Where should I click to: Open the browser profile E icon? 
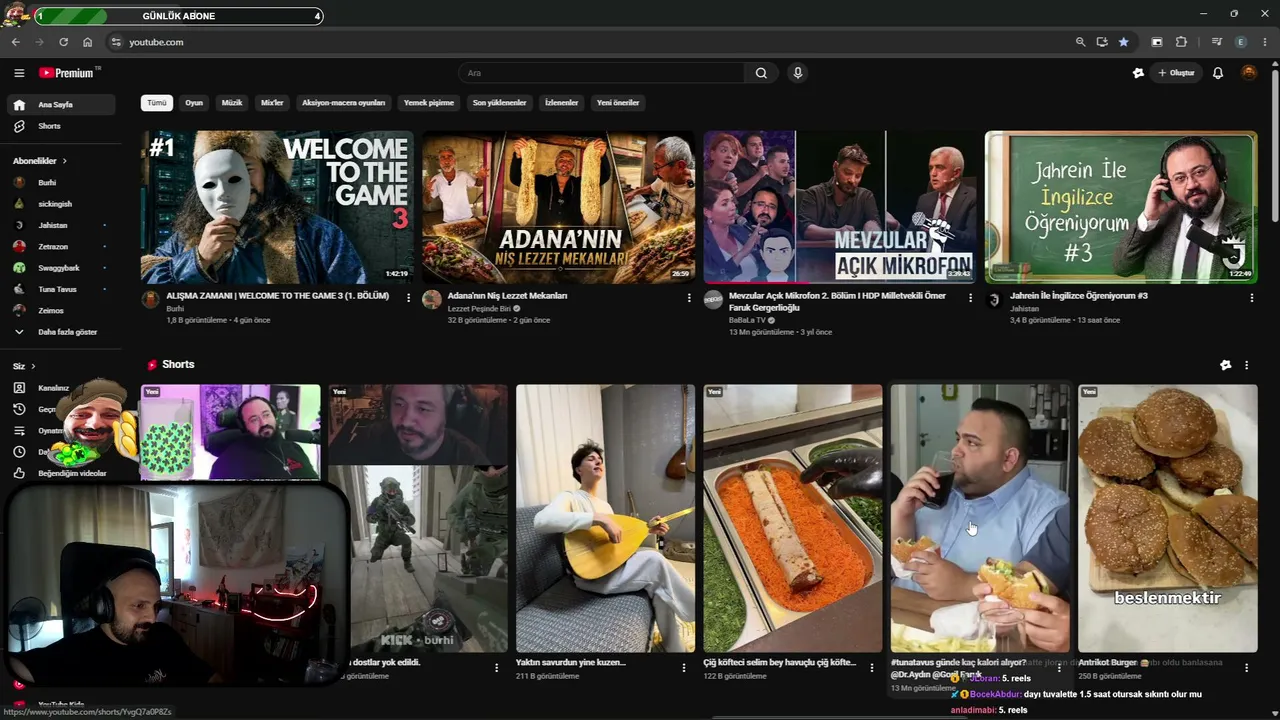(x=1241, y=42)
